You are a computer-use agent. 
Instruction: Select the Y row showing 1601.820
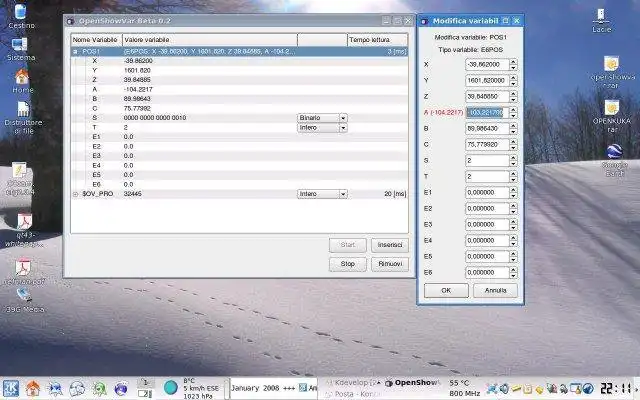click(x=239, y=70)
